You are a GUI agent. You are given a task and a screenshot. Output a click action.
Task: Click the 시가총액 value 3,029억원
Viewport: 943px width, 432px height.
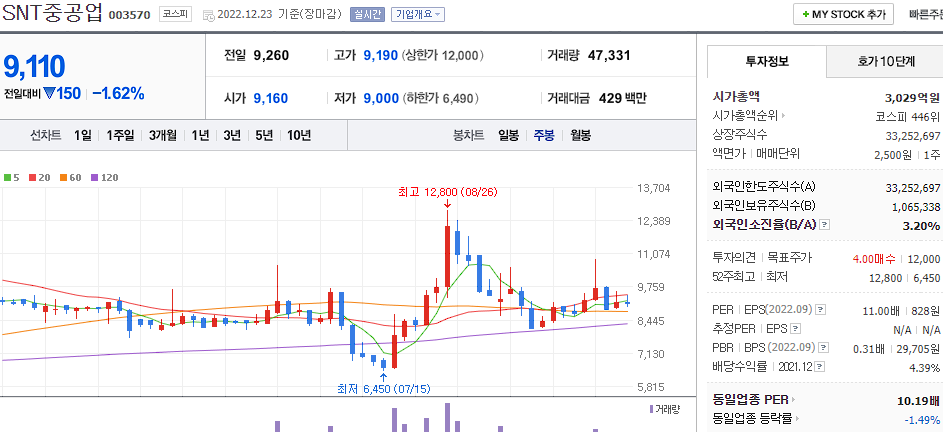[x=912, y=97]
